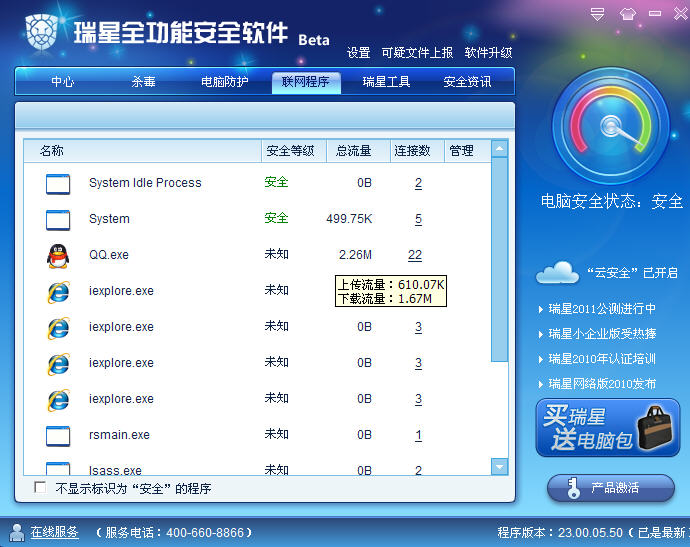Click the "云安全" 已开启 status text

[x=632, y=273]
